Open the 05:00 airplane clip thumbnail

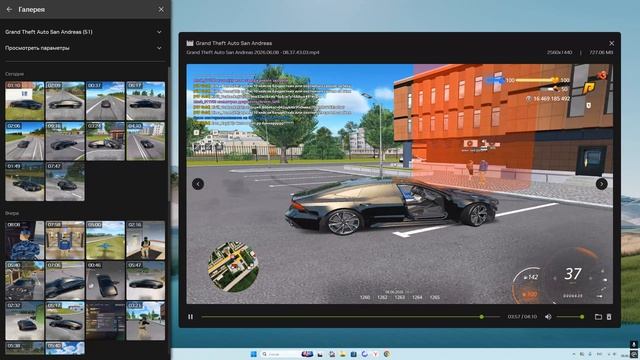coord(105,240)
